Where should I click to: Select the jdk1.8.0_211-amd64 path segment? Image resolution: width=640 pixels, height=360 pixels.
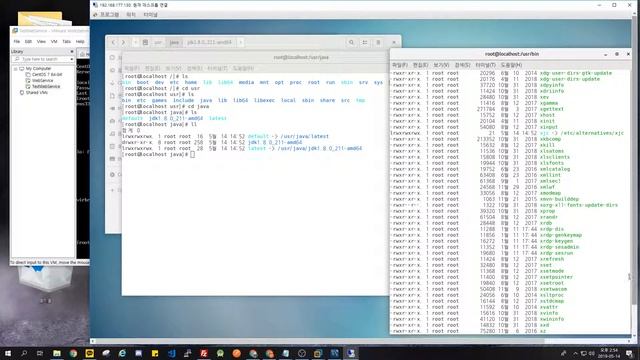209,42
